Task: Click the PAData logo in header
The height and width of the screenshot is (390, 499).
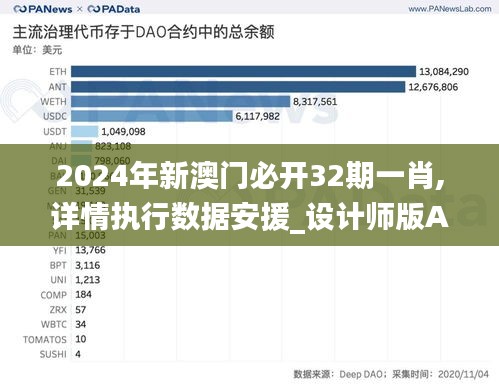Action: (x=113, y=9)
